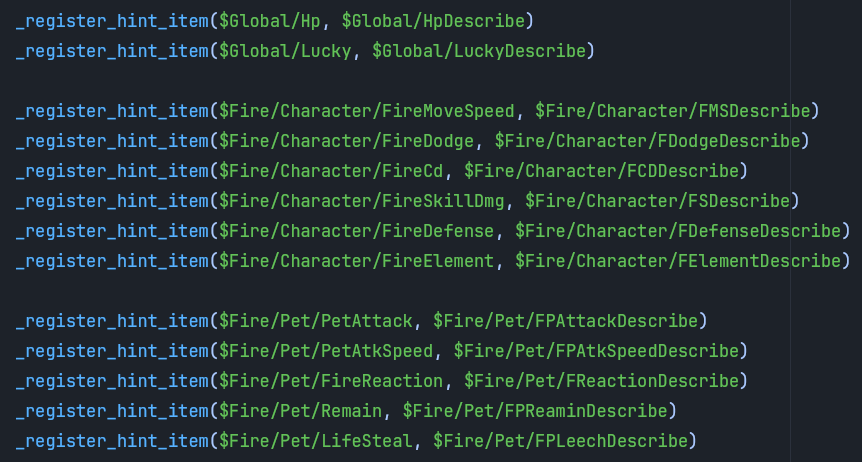
Task: Click the $Fire/Pet/FPReaminDescribe node path
Action: (x=538, y=411)
